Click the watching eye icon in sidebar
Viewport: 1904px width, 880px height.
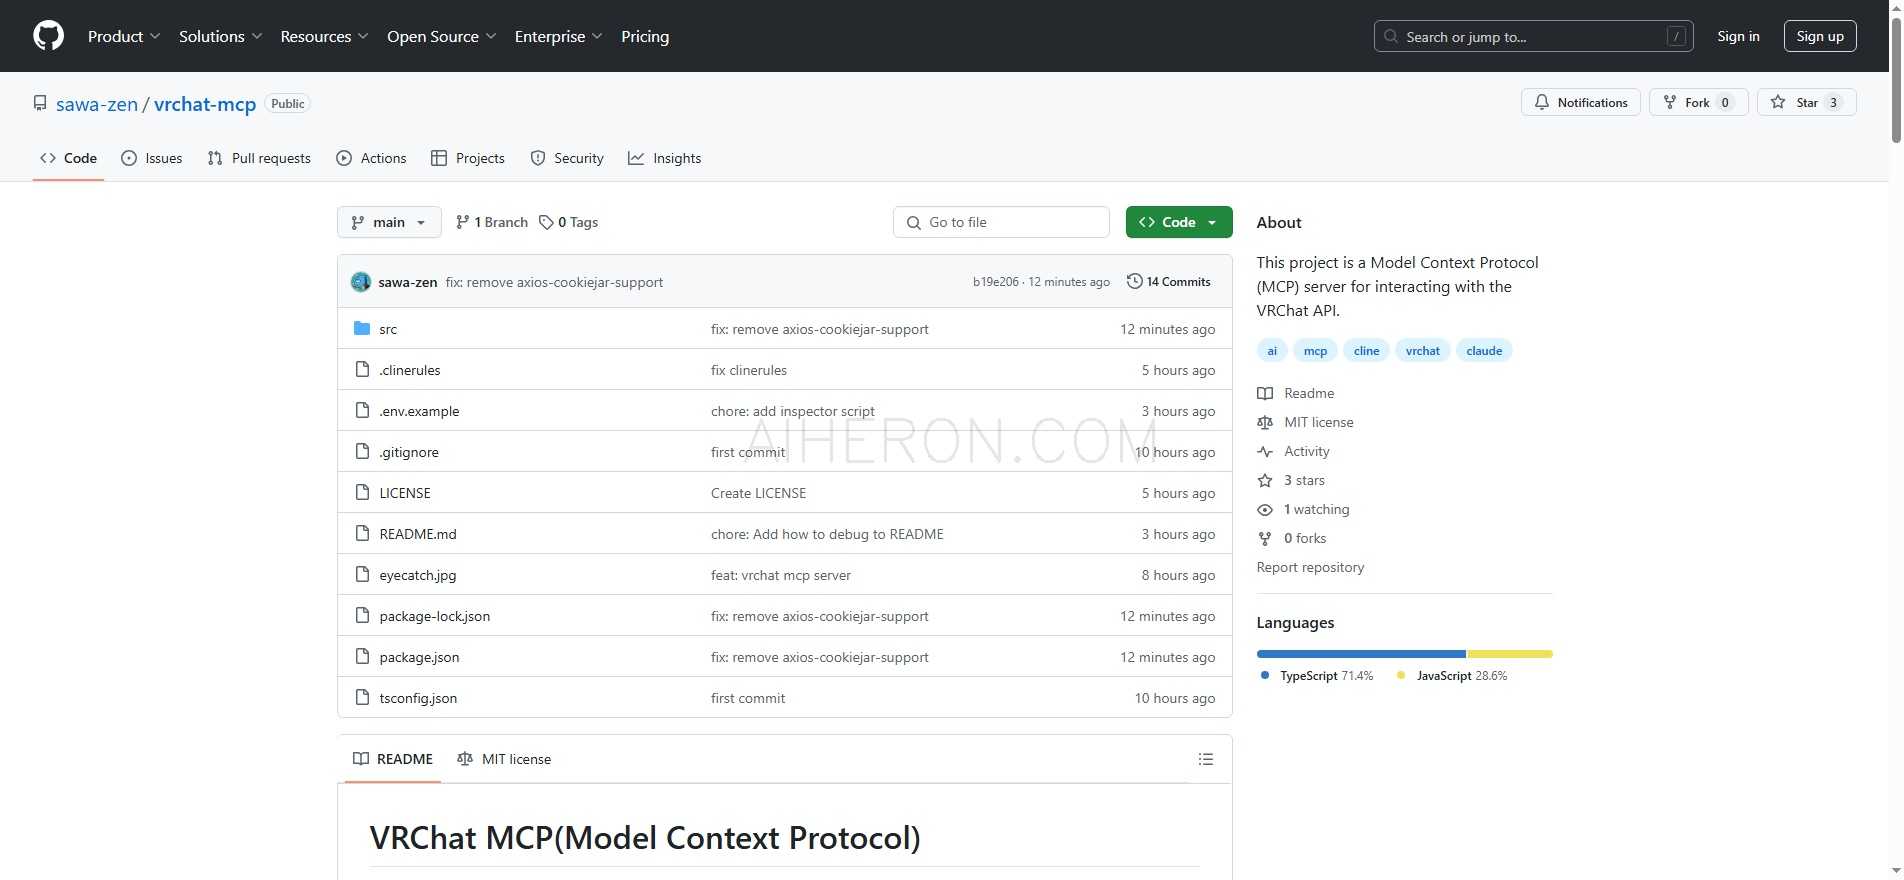point(1264,509)
